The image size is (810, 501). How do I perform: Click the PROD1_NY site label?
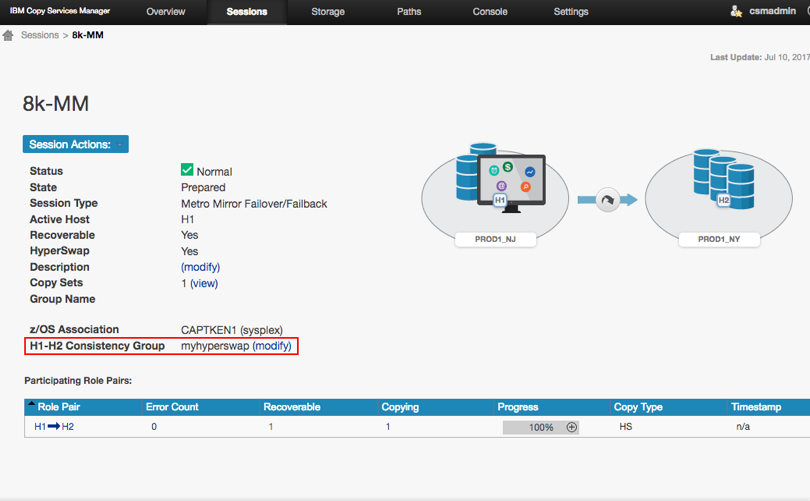[719, 239]
